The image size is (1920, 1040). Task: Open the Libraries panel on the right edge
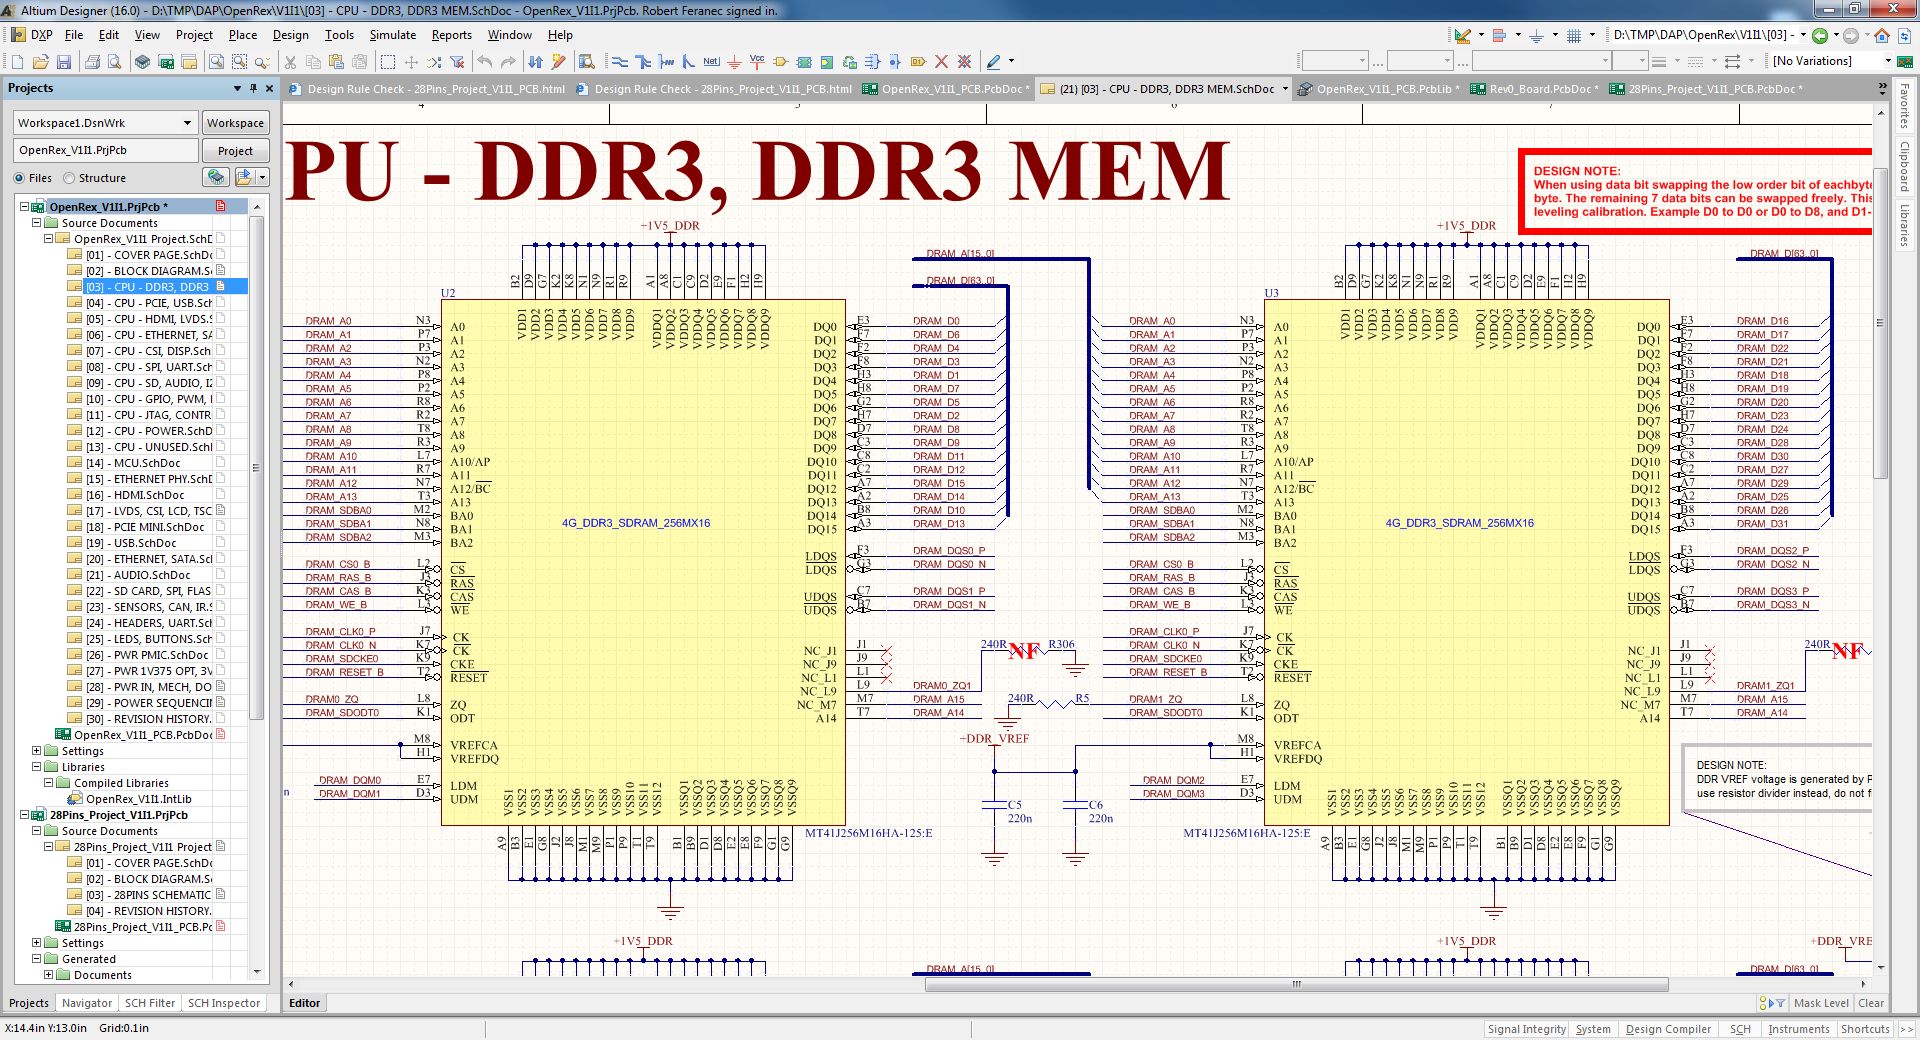(1906, 225)
